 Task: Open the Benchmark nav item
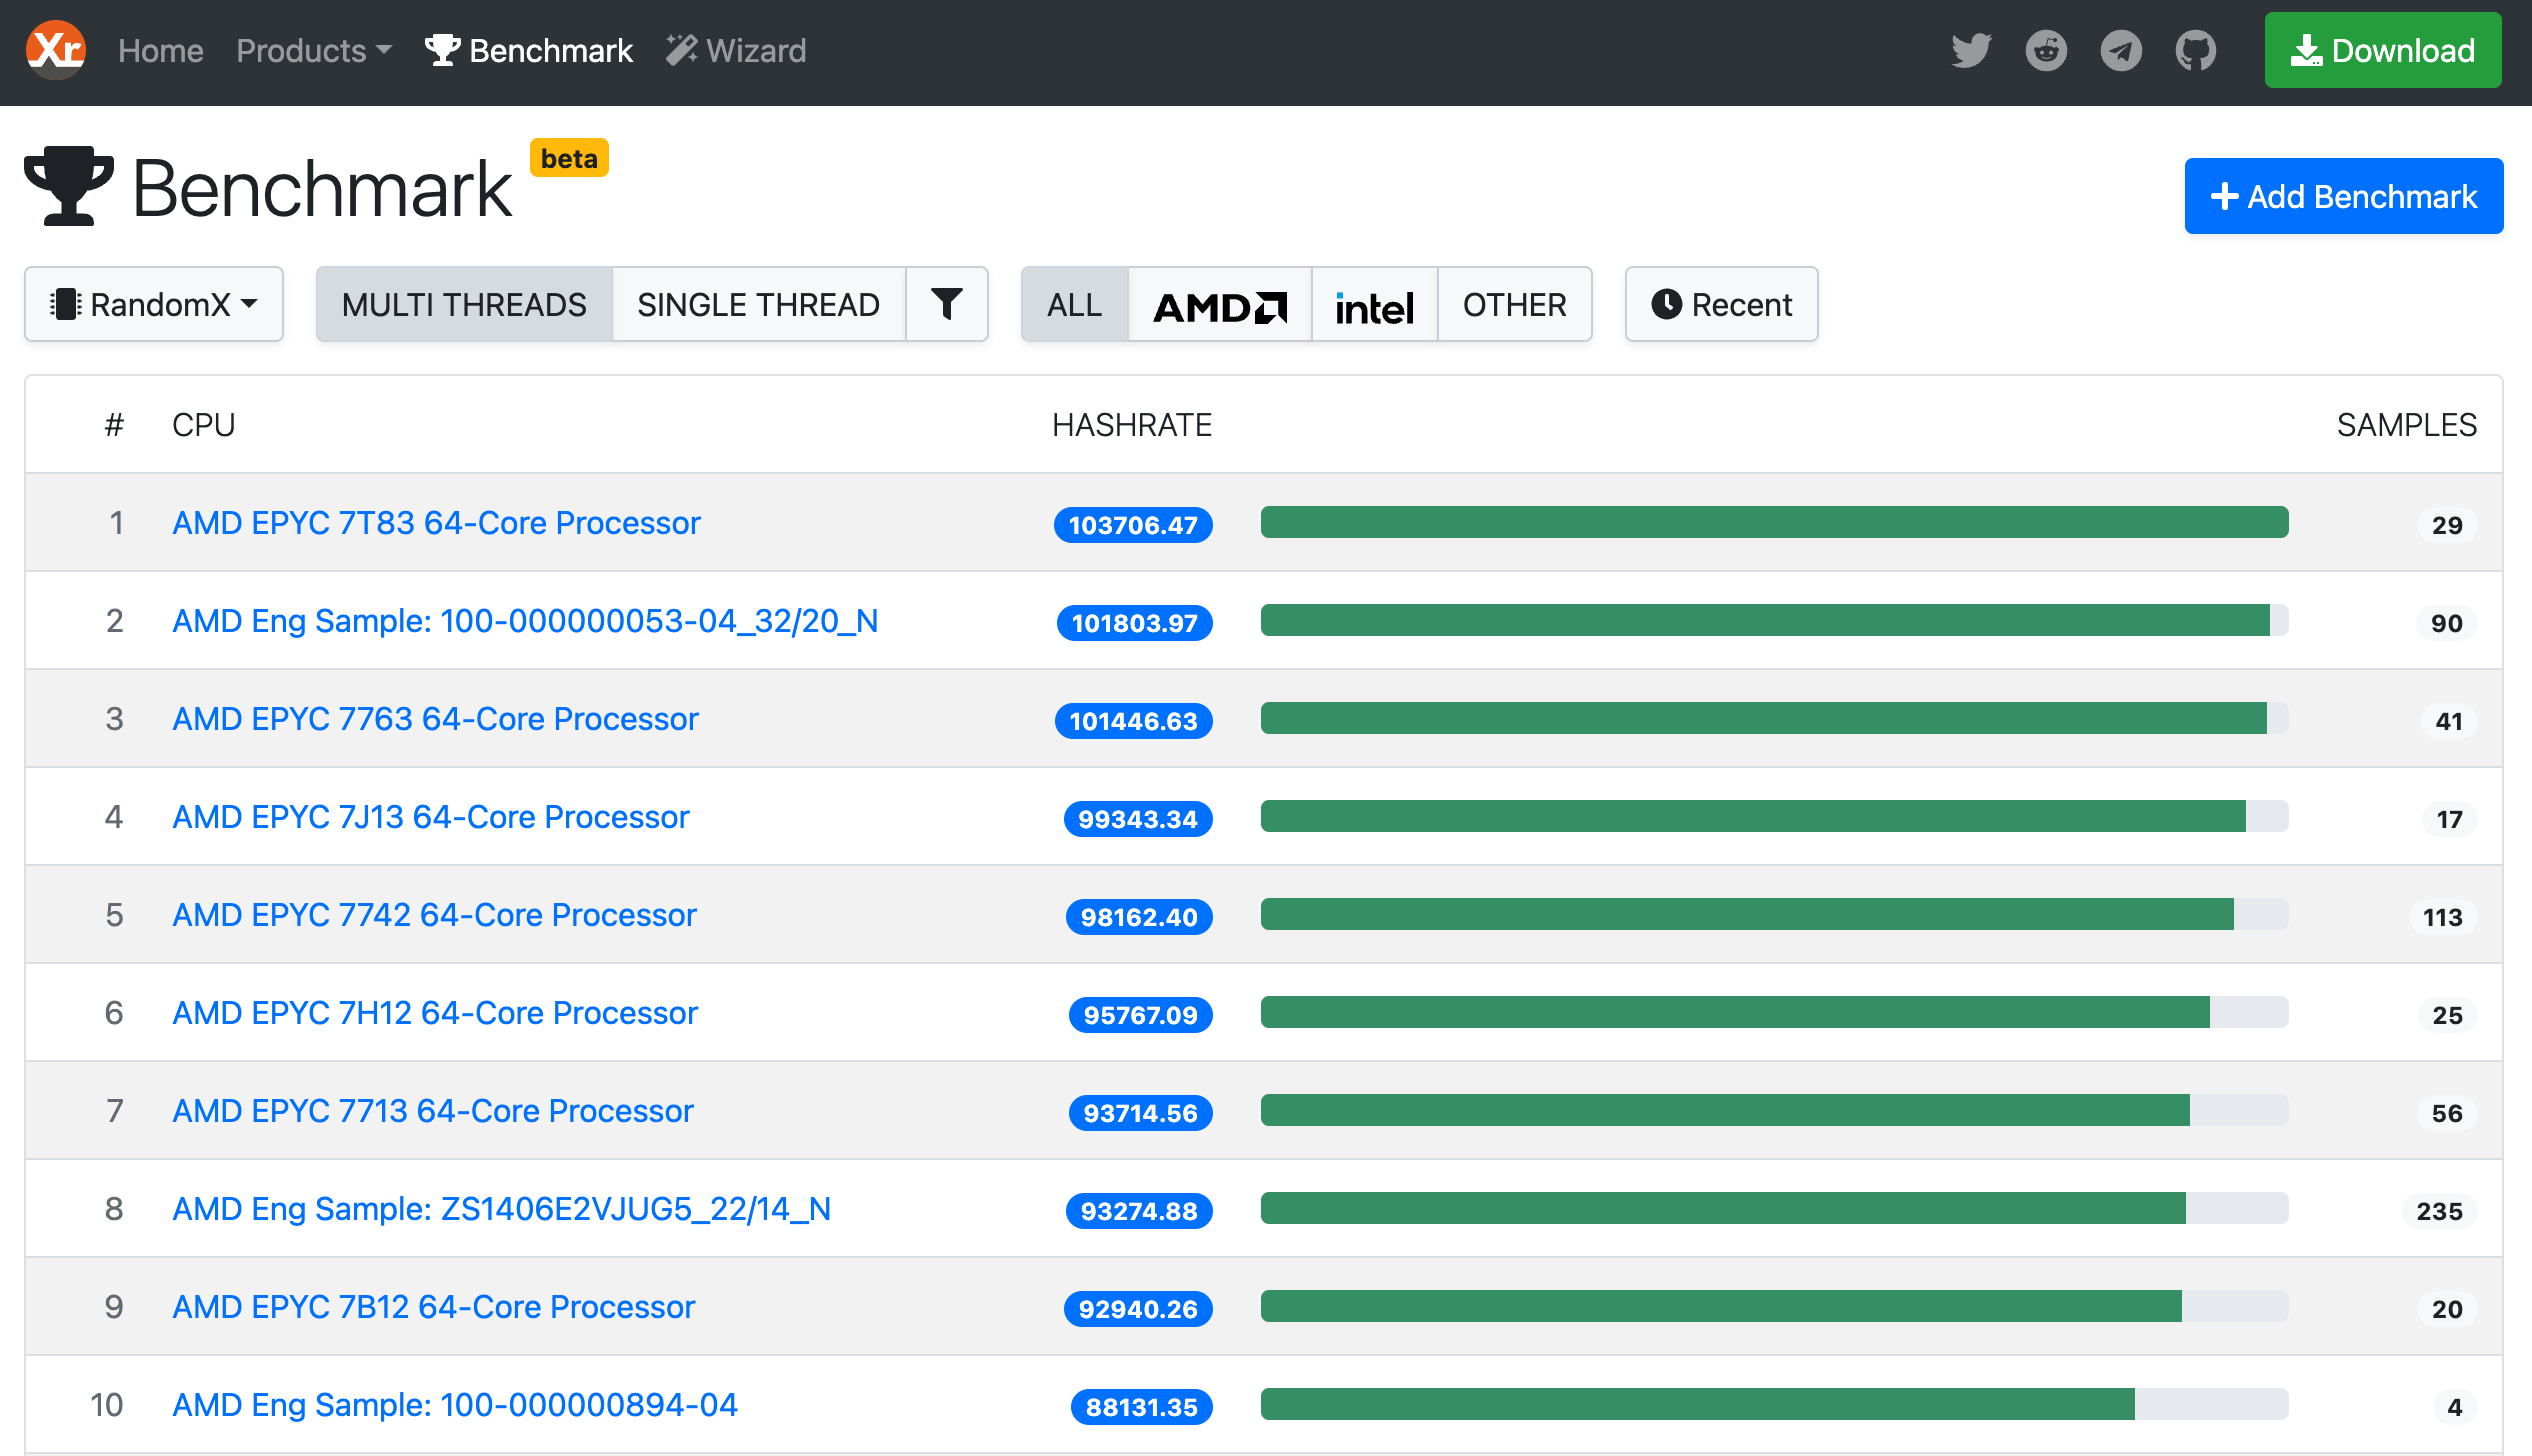[529, 50]
